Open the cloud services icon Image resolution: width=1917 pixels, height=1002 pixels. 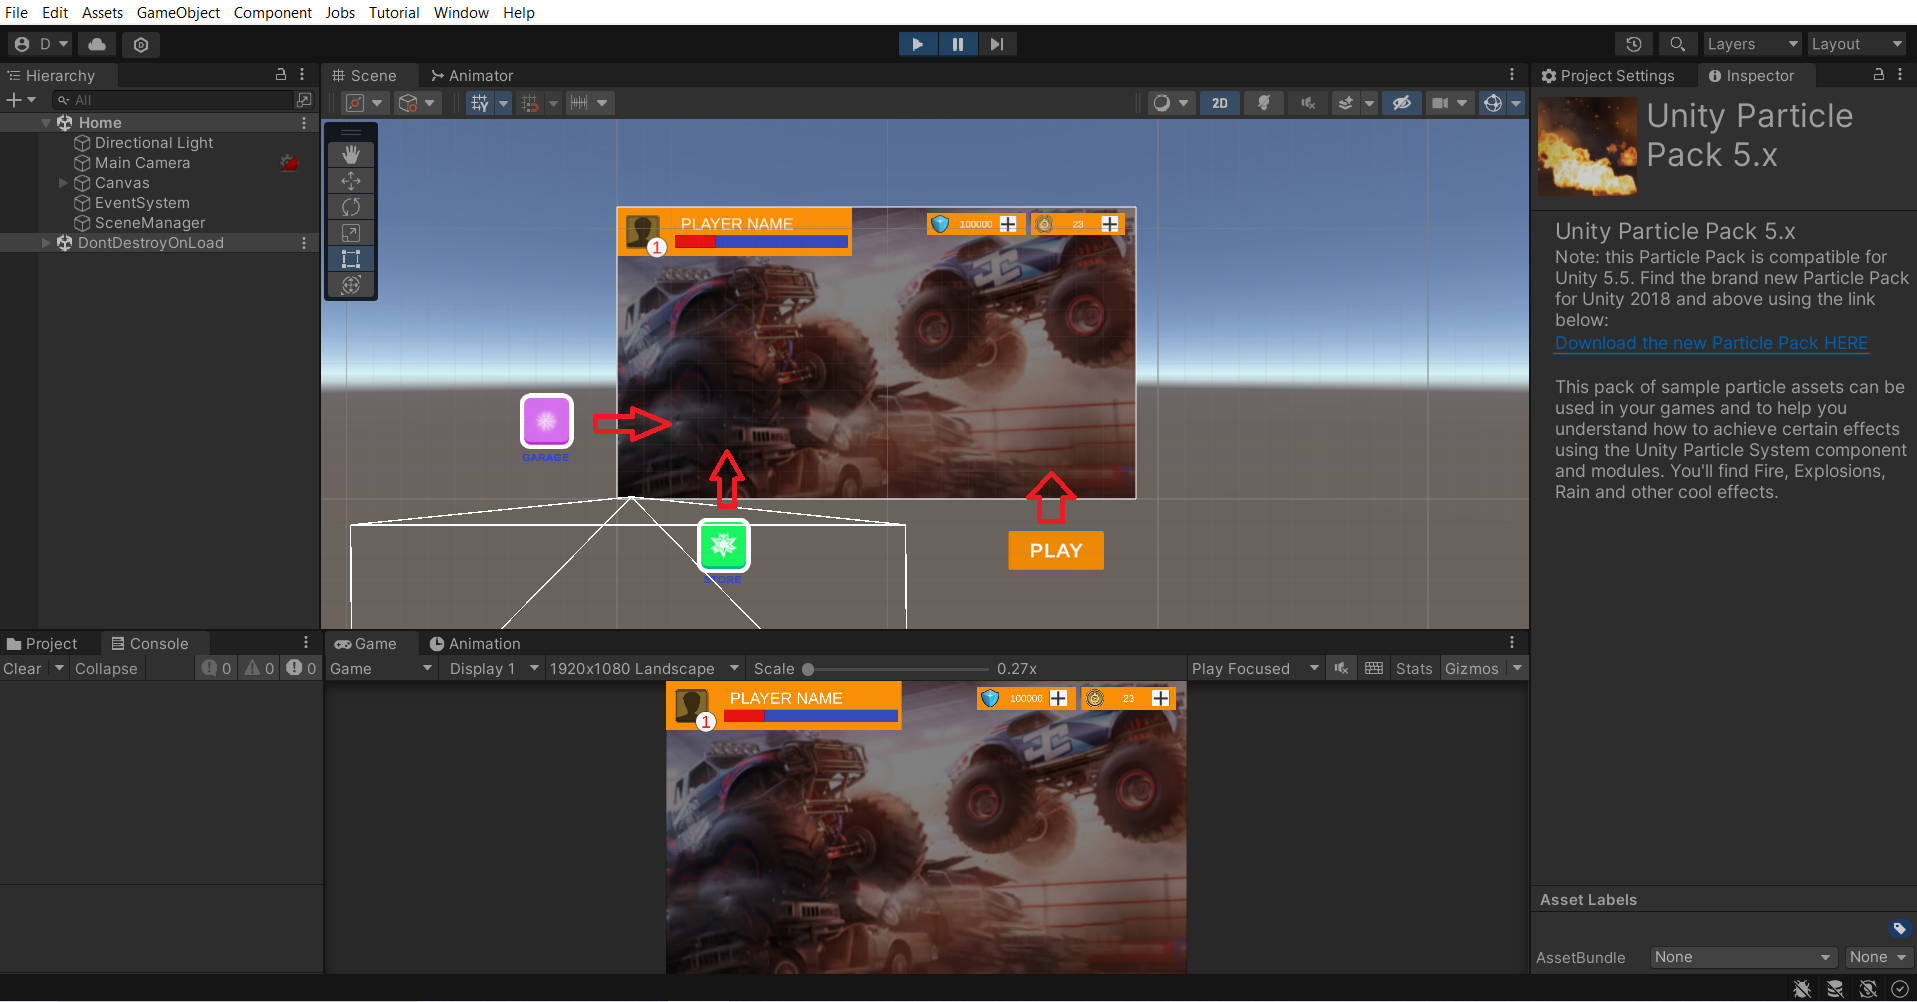(97, 44)
